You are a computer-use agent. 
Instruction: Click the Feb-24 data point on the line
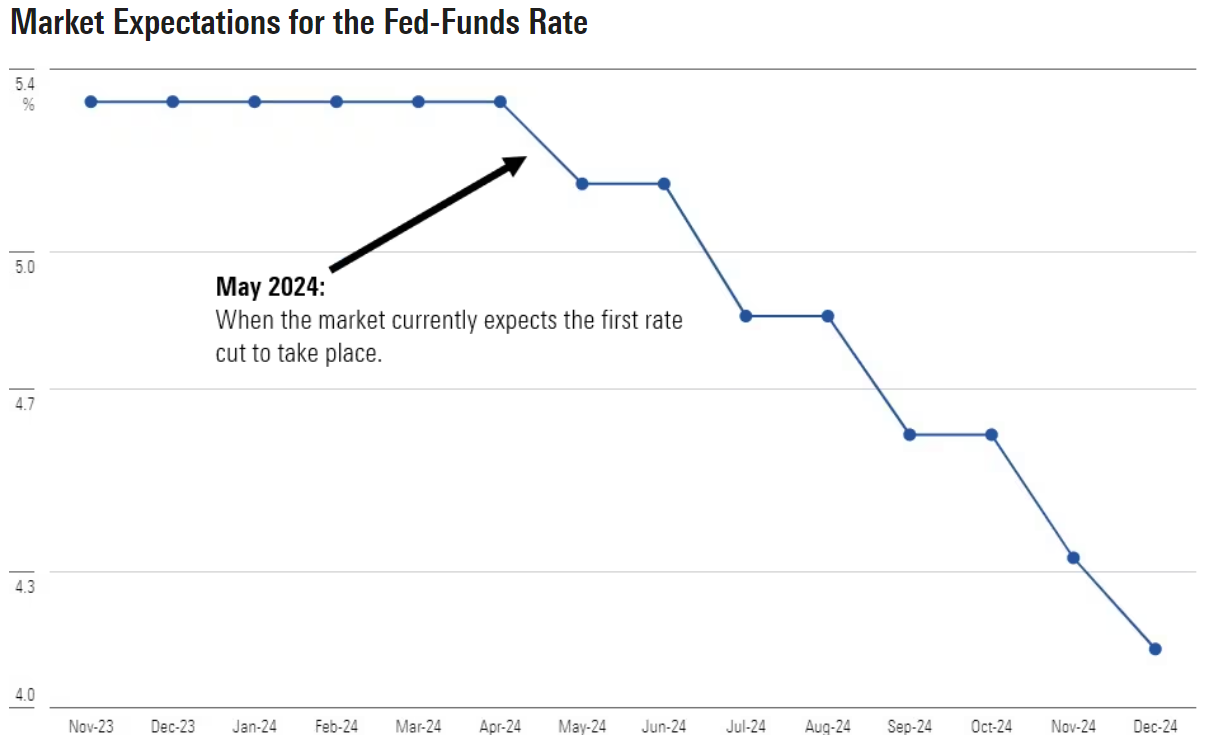337,102
